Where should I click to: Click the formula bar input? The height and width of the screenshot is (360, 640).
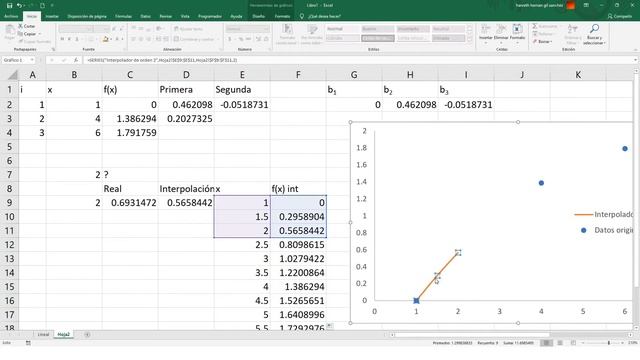click(x=358, y=60)
